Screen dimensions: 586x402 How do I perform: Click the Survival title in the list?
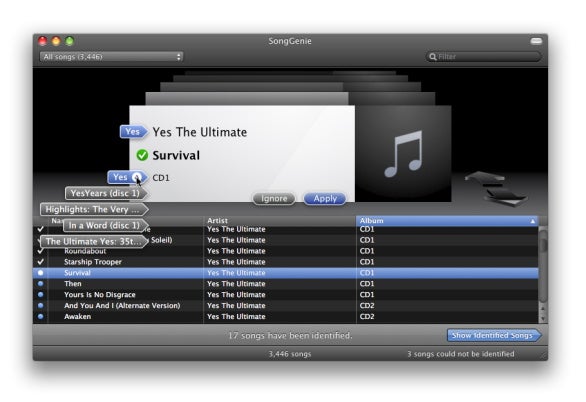77,273
